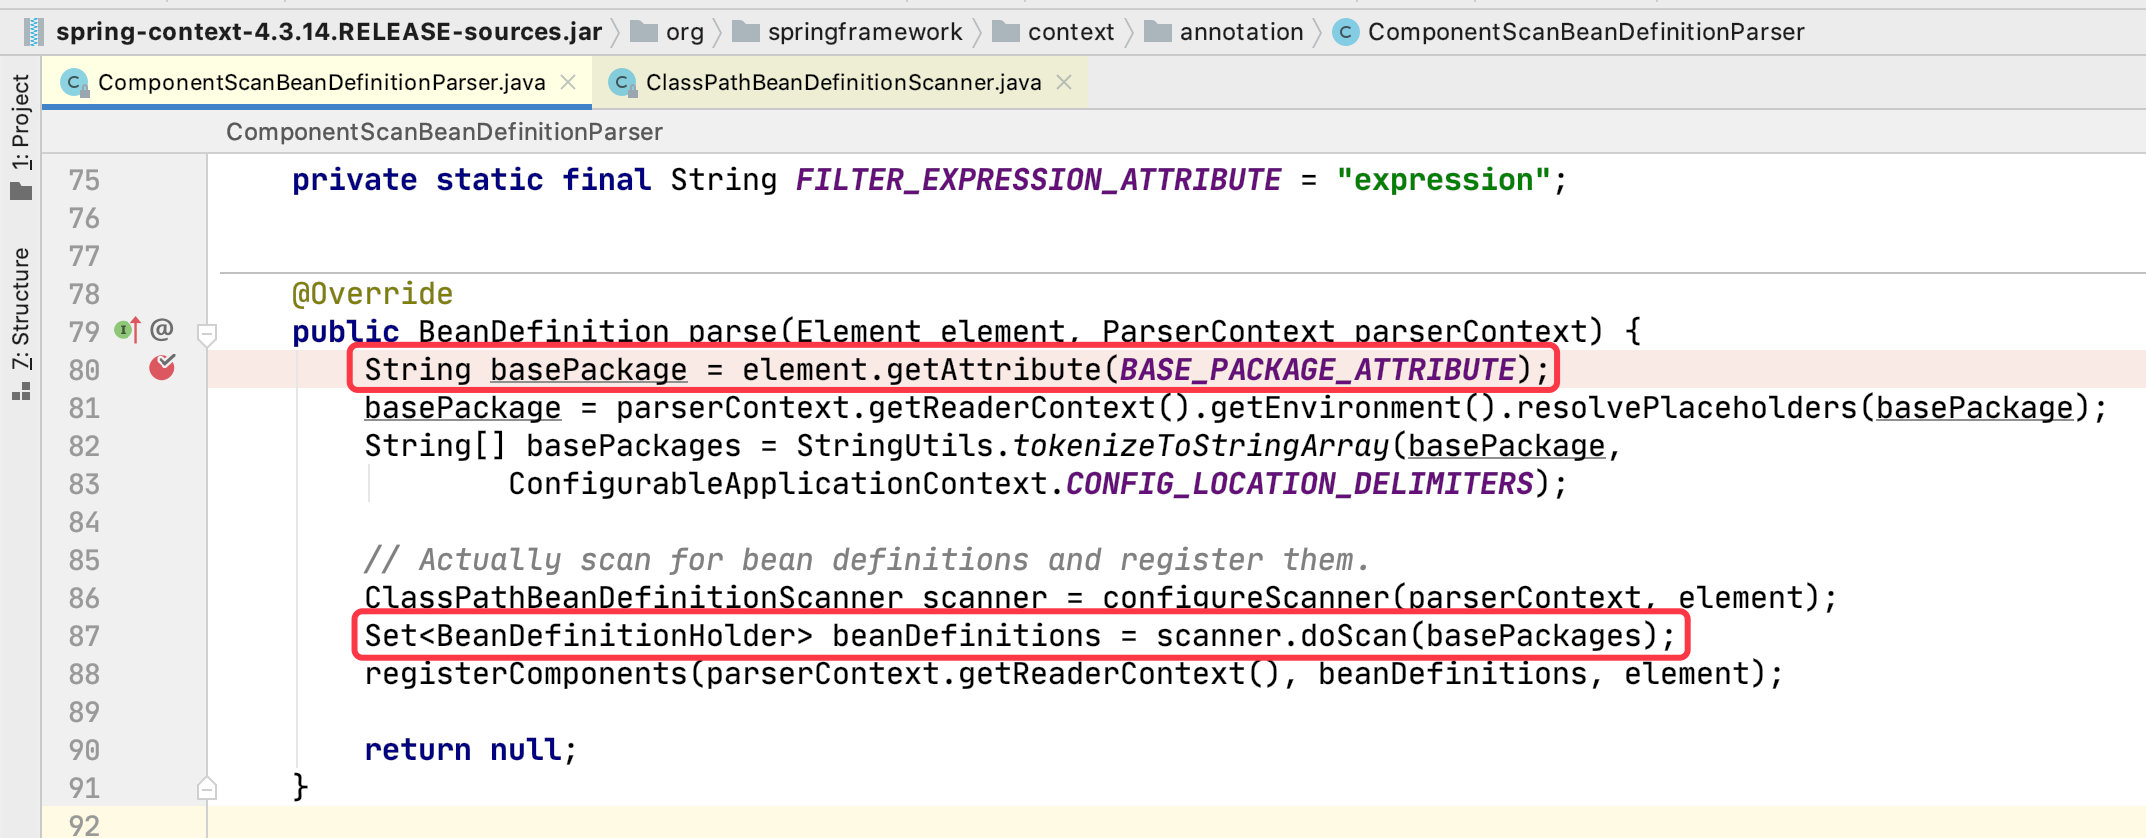Click tokenizeToStringArray on line 82
The width and height of the screenshot is (2146, 838).
tap(1200, 446)
